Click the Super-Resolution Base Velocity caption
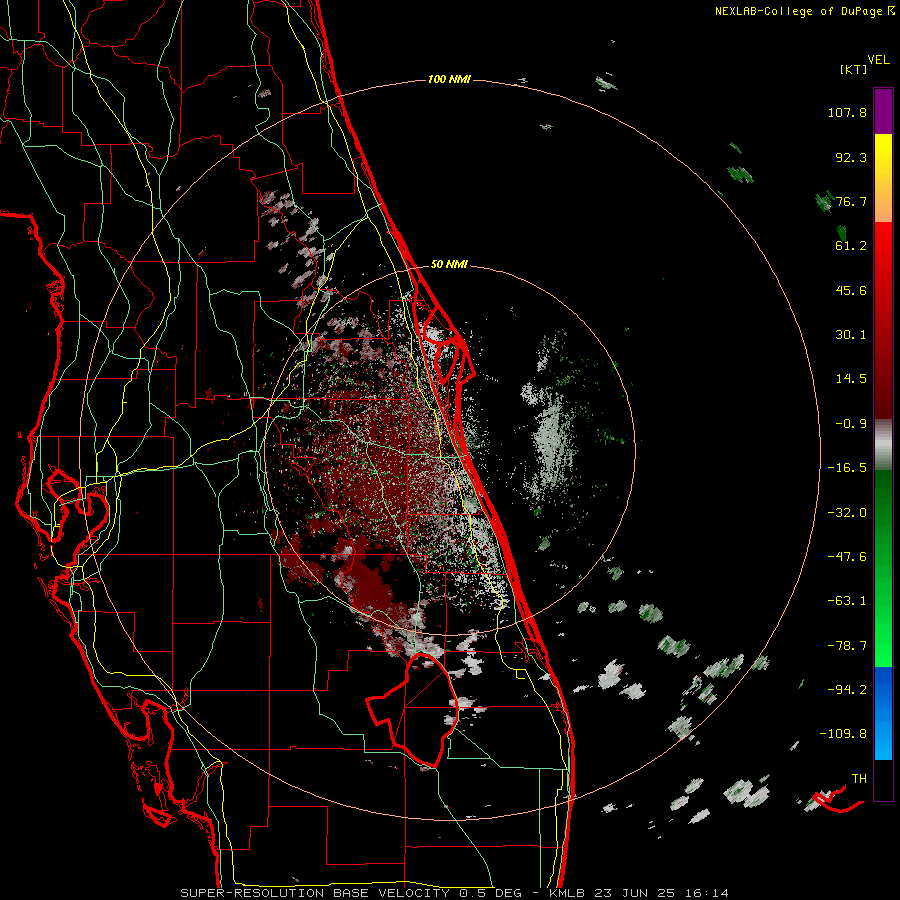 coord(455,893)
